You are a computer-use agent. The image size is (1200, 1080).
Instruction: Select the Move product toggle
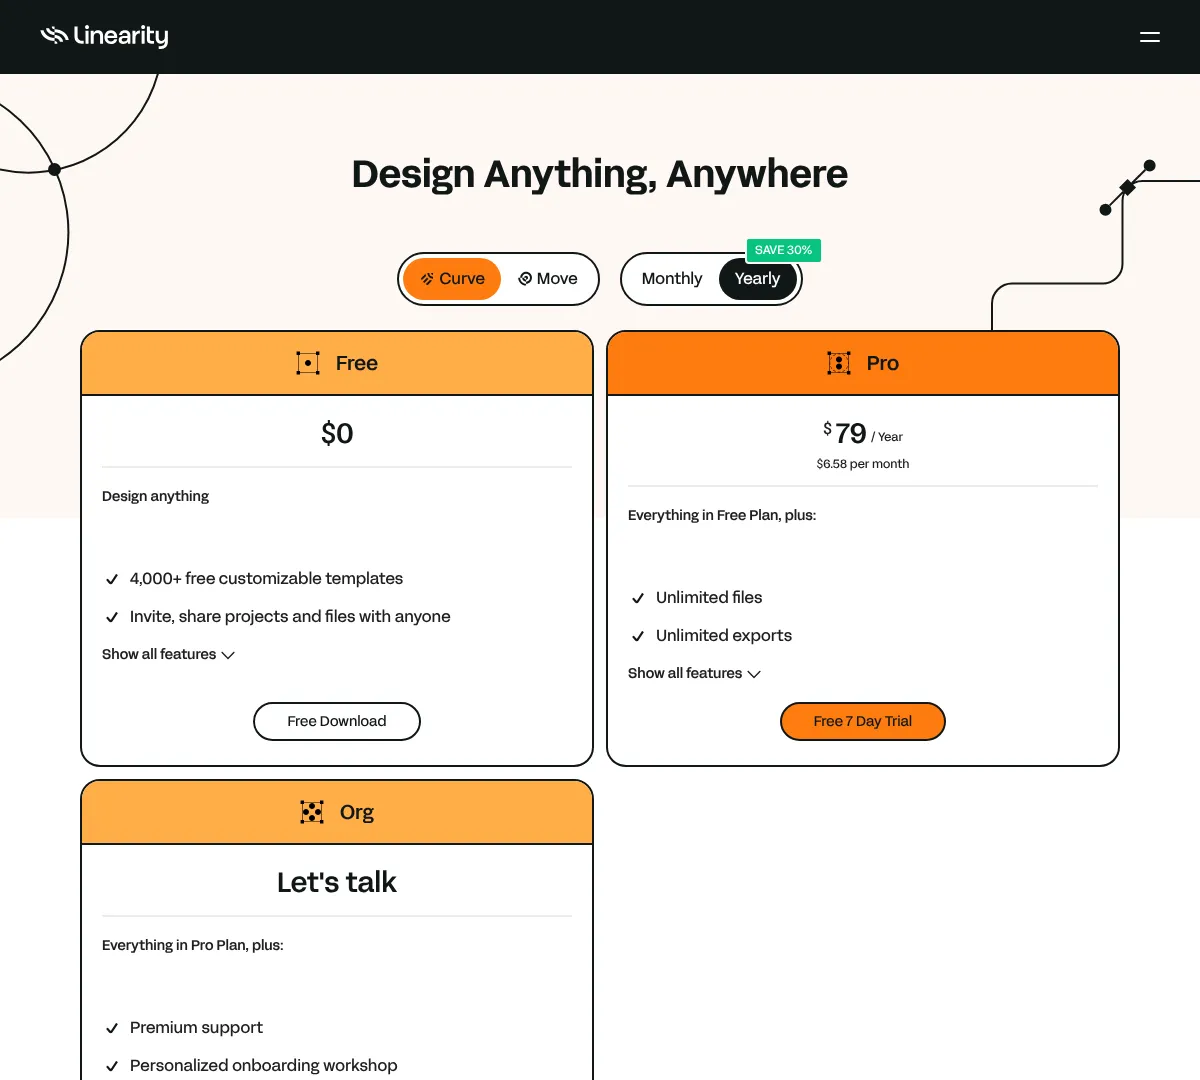coord(548,279)
